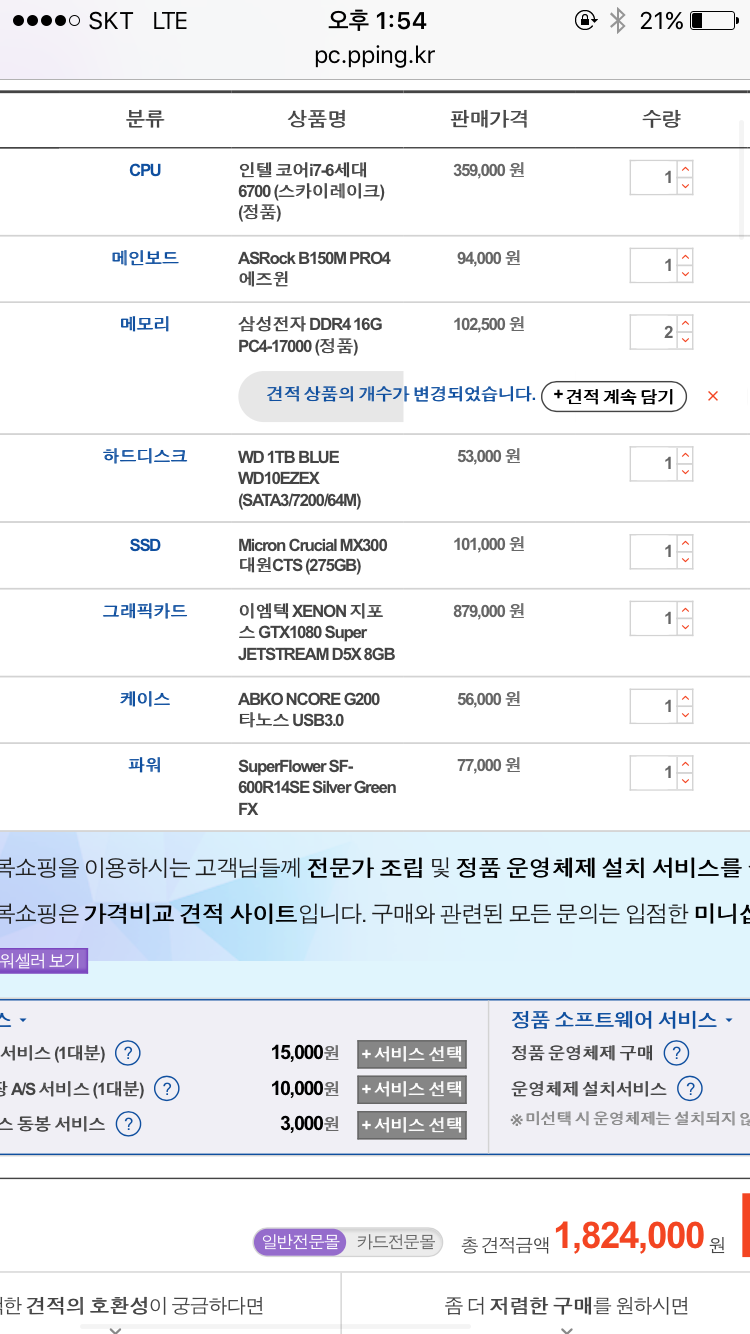Increase SSD quantity with up arrow
Screen dimensions: 750x1334
(x=685, y=542)
